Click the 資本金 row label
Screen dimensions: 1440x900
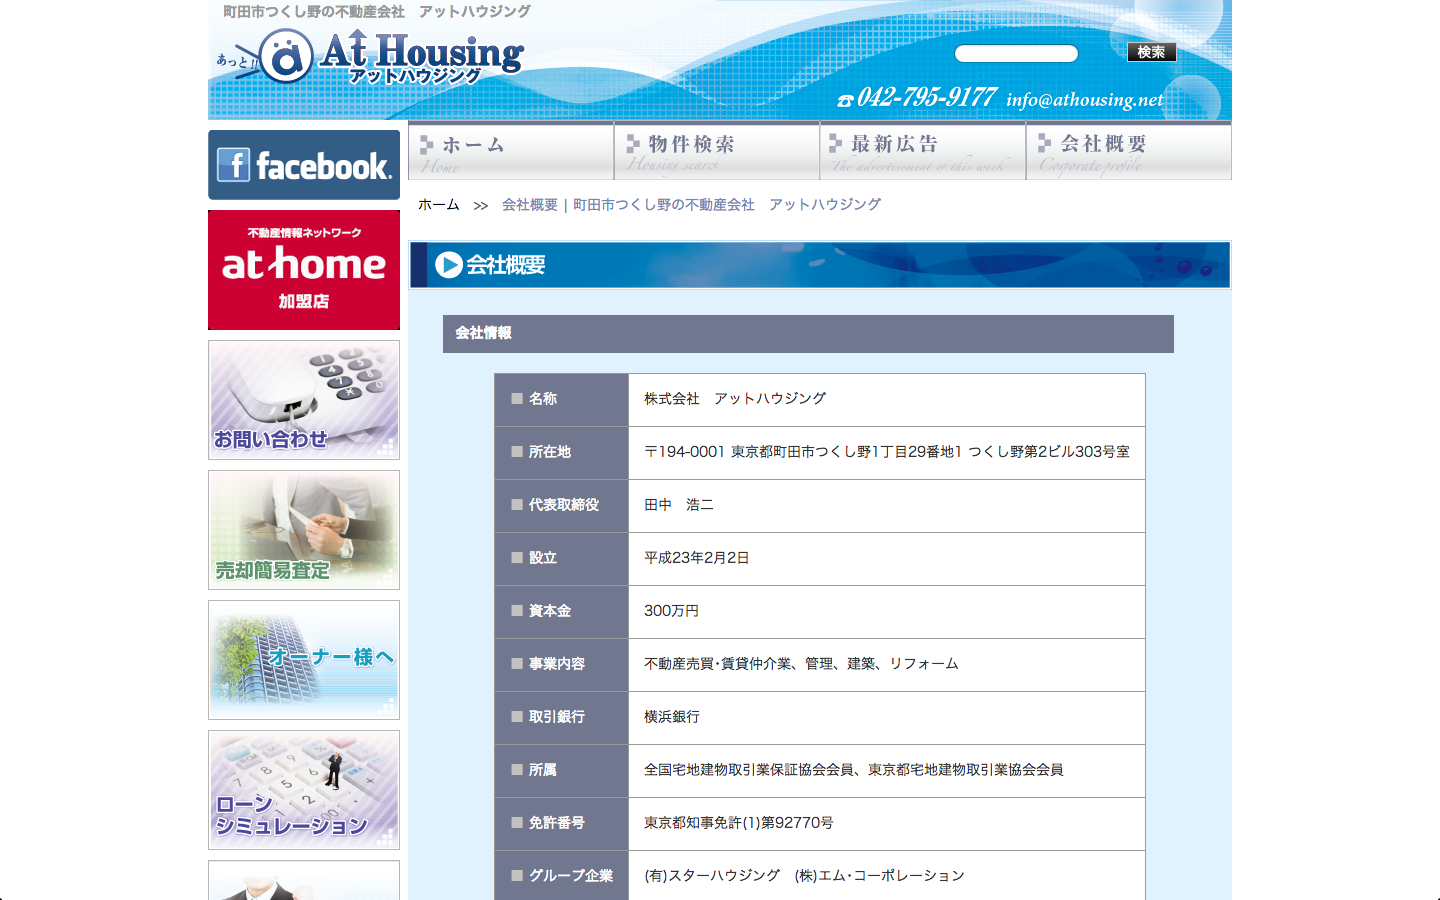coord(550,611)
